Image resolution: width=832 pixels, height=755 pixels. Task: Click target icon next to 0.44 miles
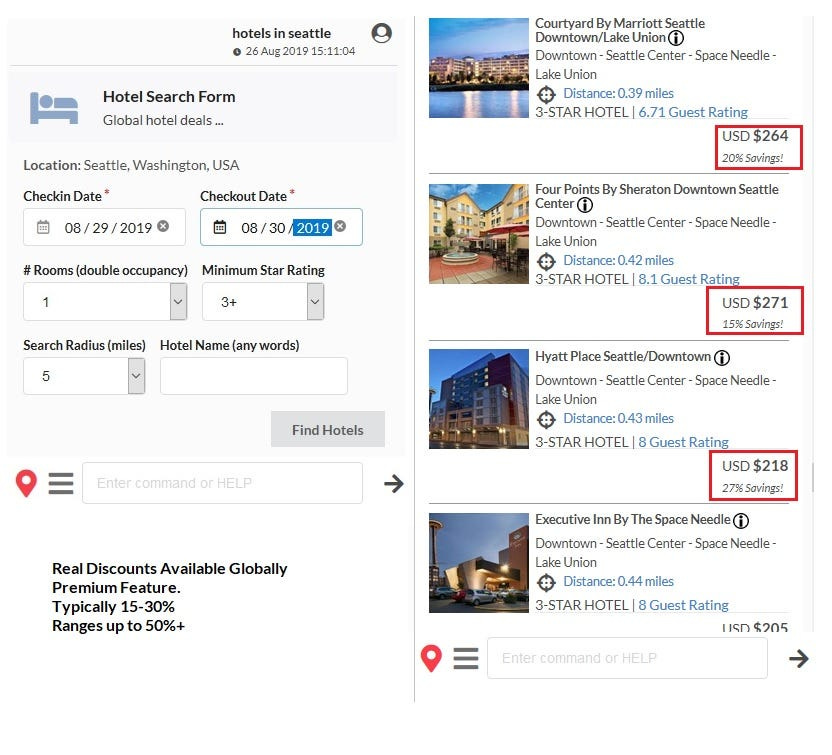click(x=546, y=583)
